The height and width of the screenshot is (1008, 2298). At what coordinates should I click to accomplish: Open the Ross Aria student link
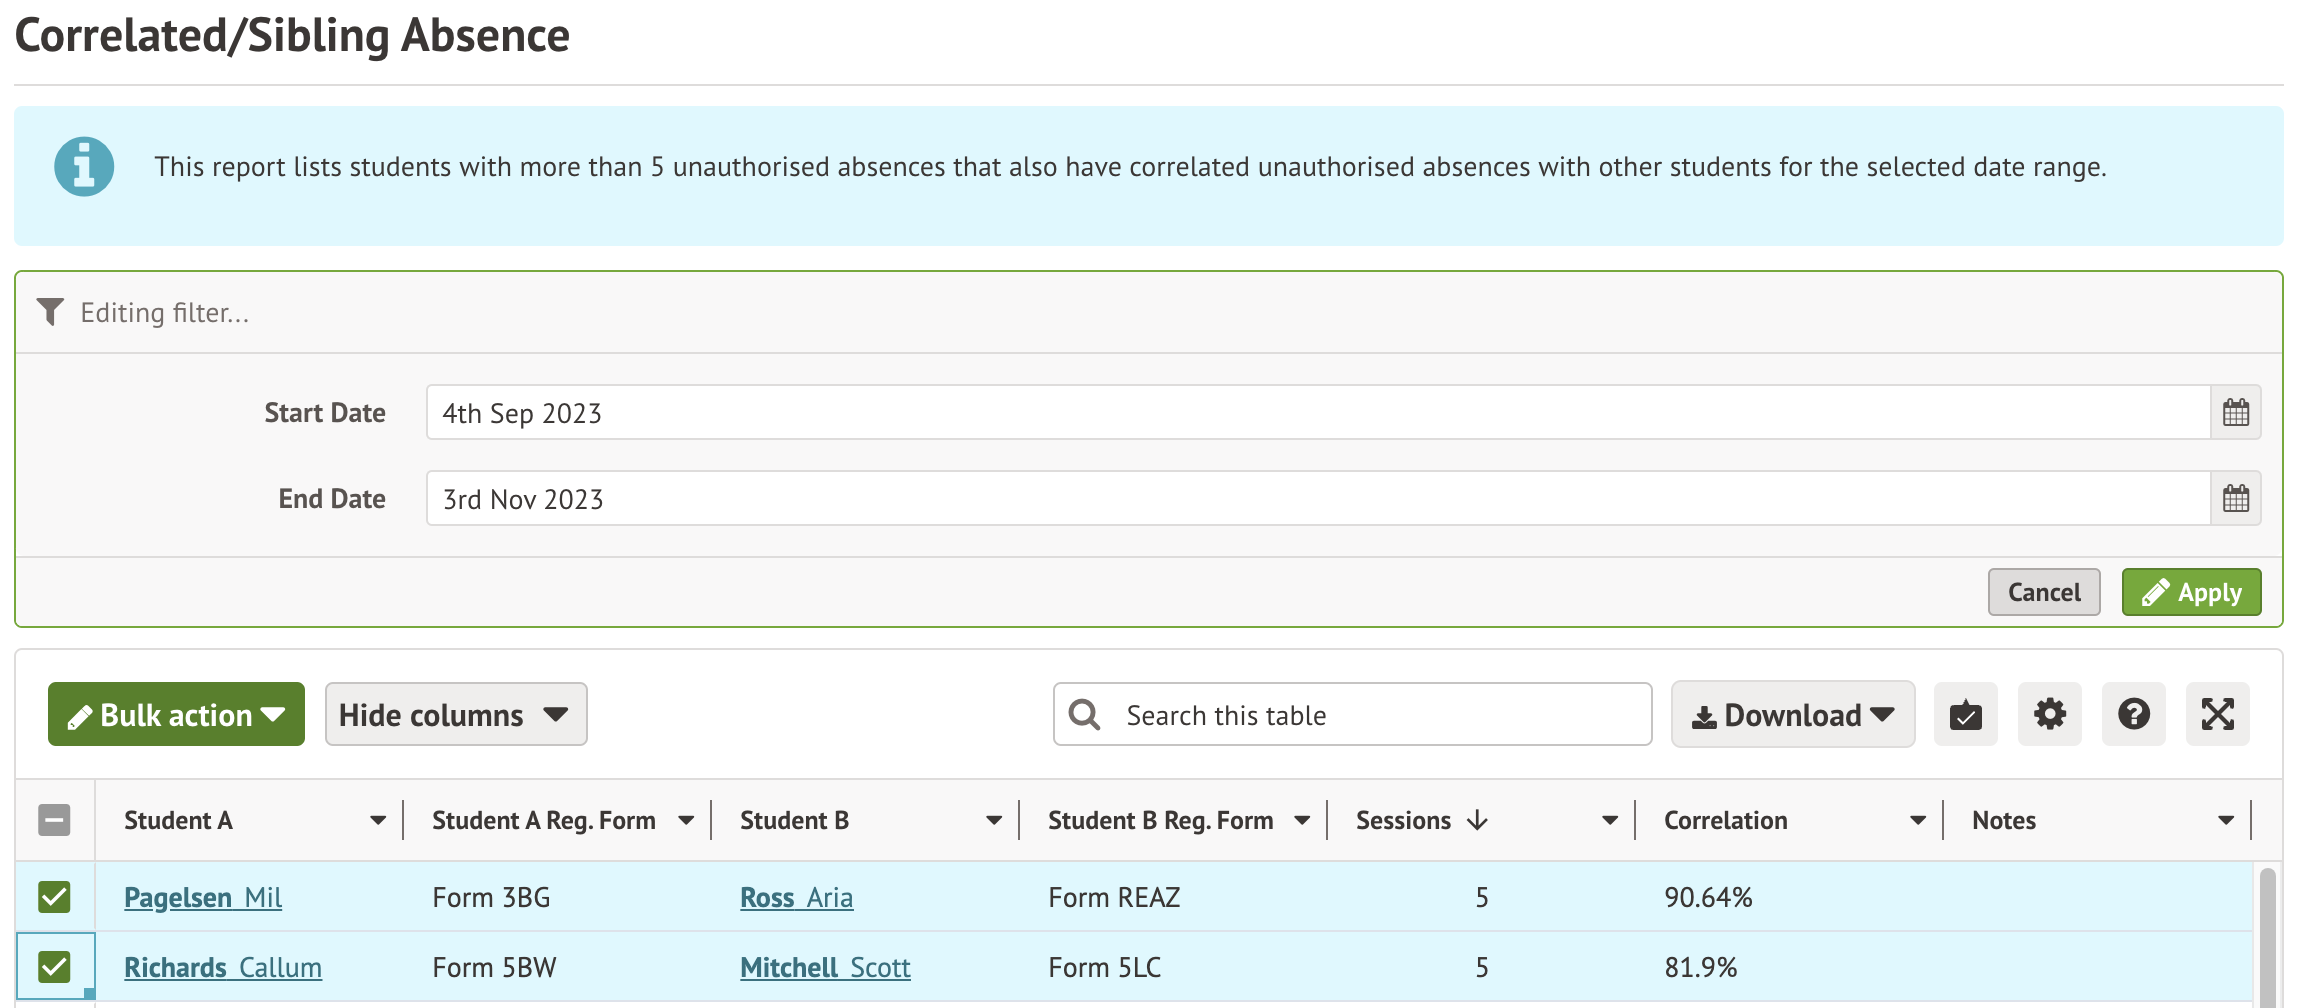click(x=796, y=898)
